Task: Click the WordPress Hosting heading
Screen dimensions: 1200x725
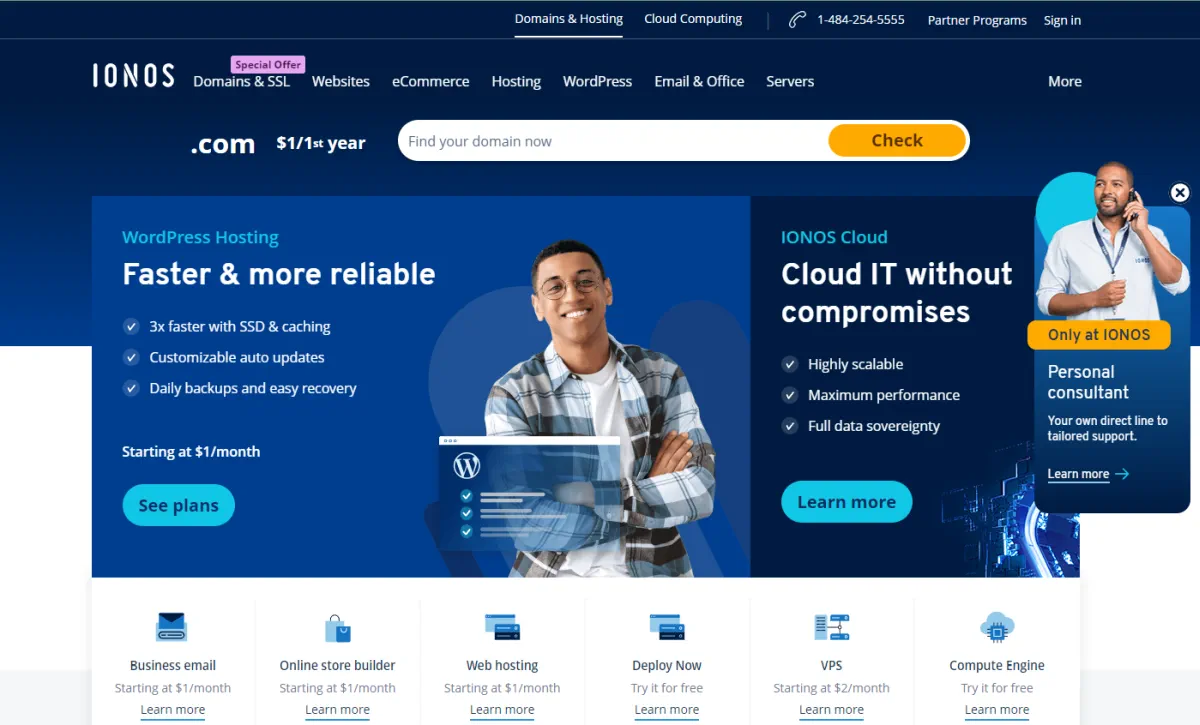Action: pos(200,237)
